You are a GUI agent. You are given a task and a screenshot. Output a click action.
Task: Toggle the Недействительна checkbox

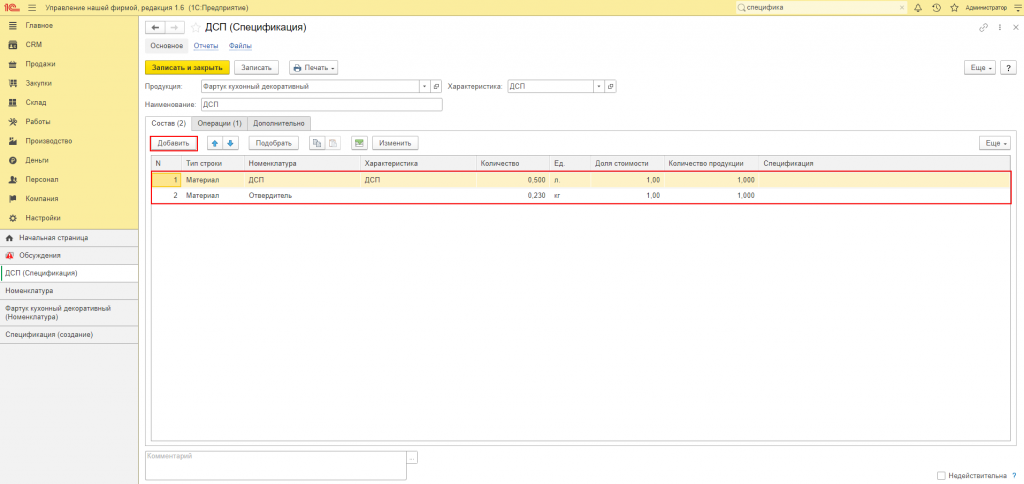pyautogui.click(x=940, y=476)
